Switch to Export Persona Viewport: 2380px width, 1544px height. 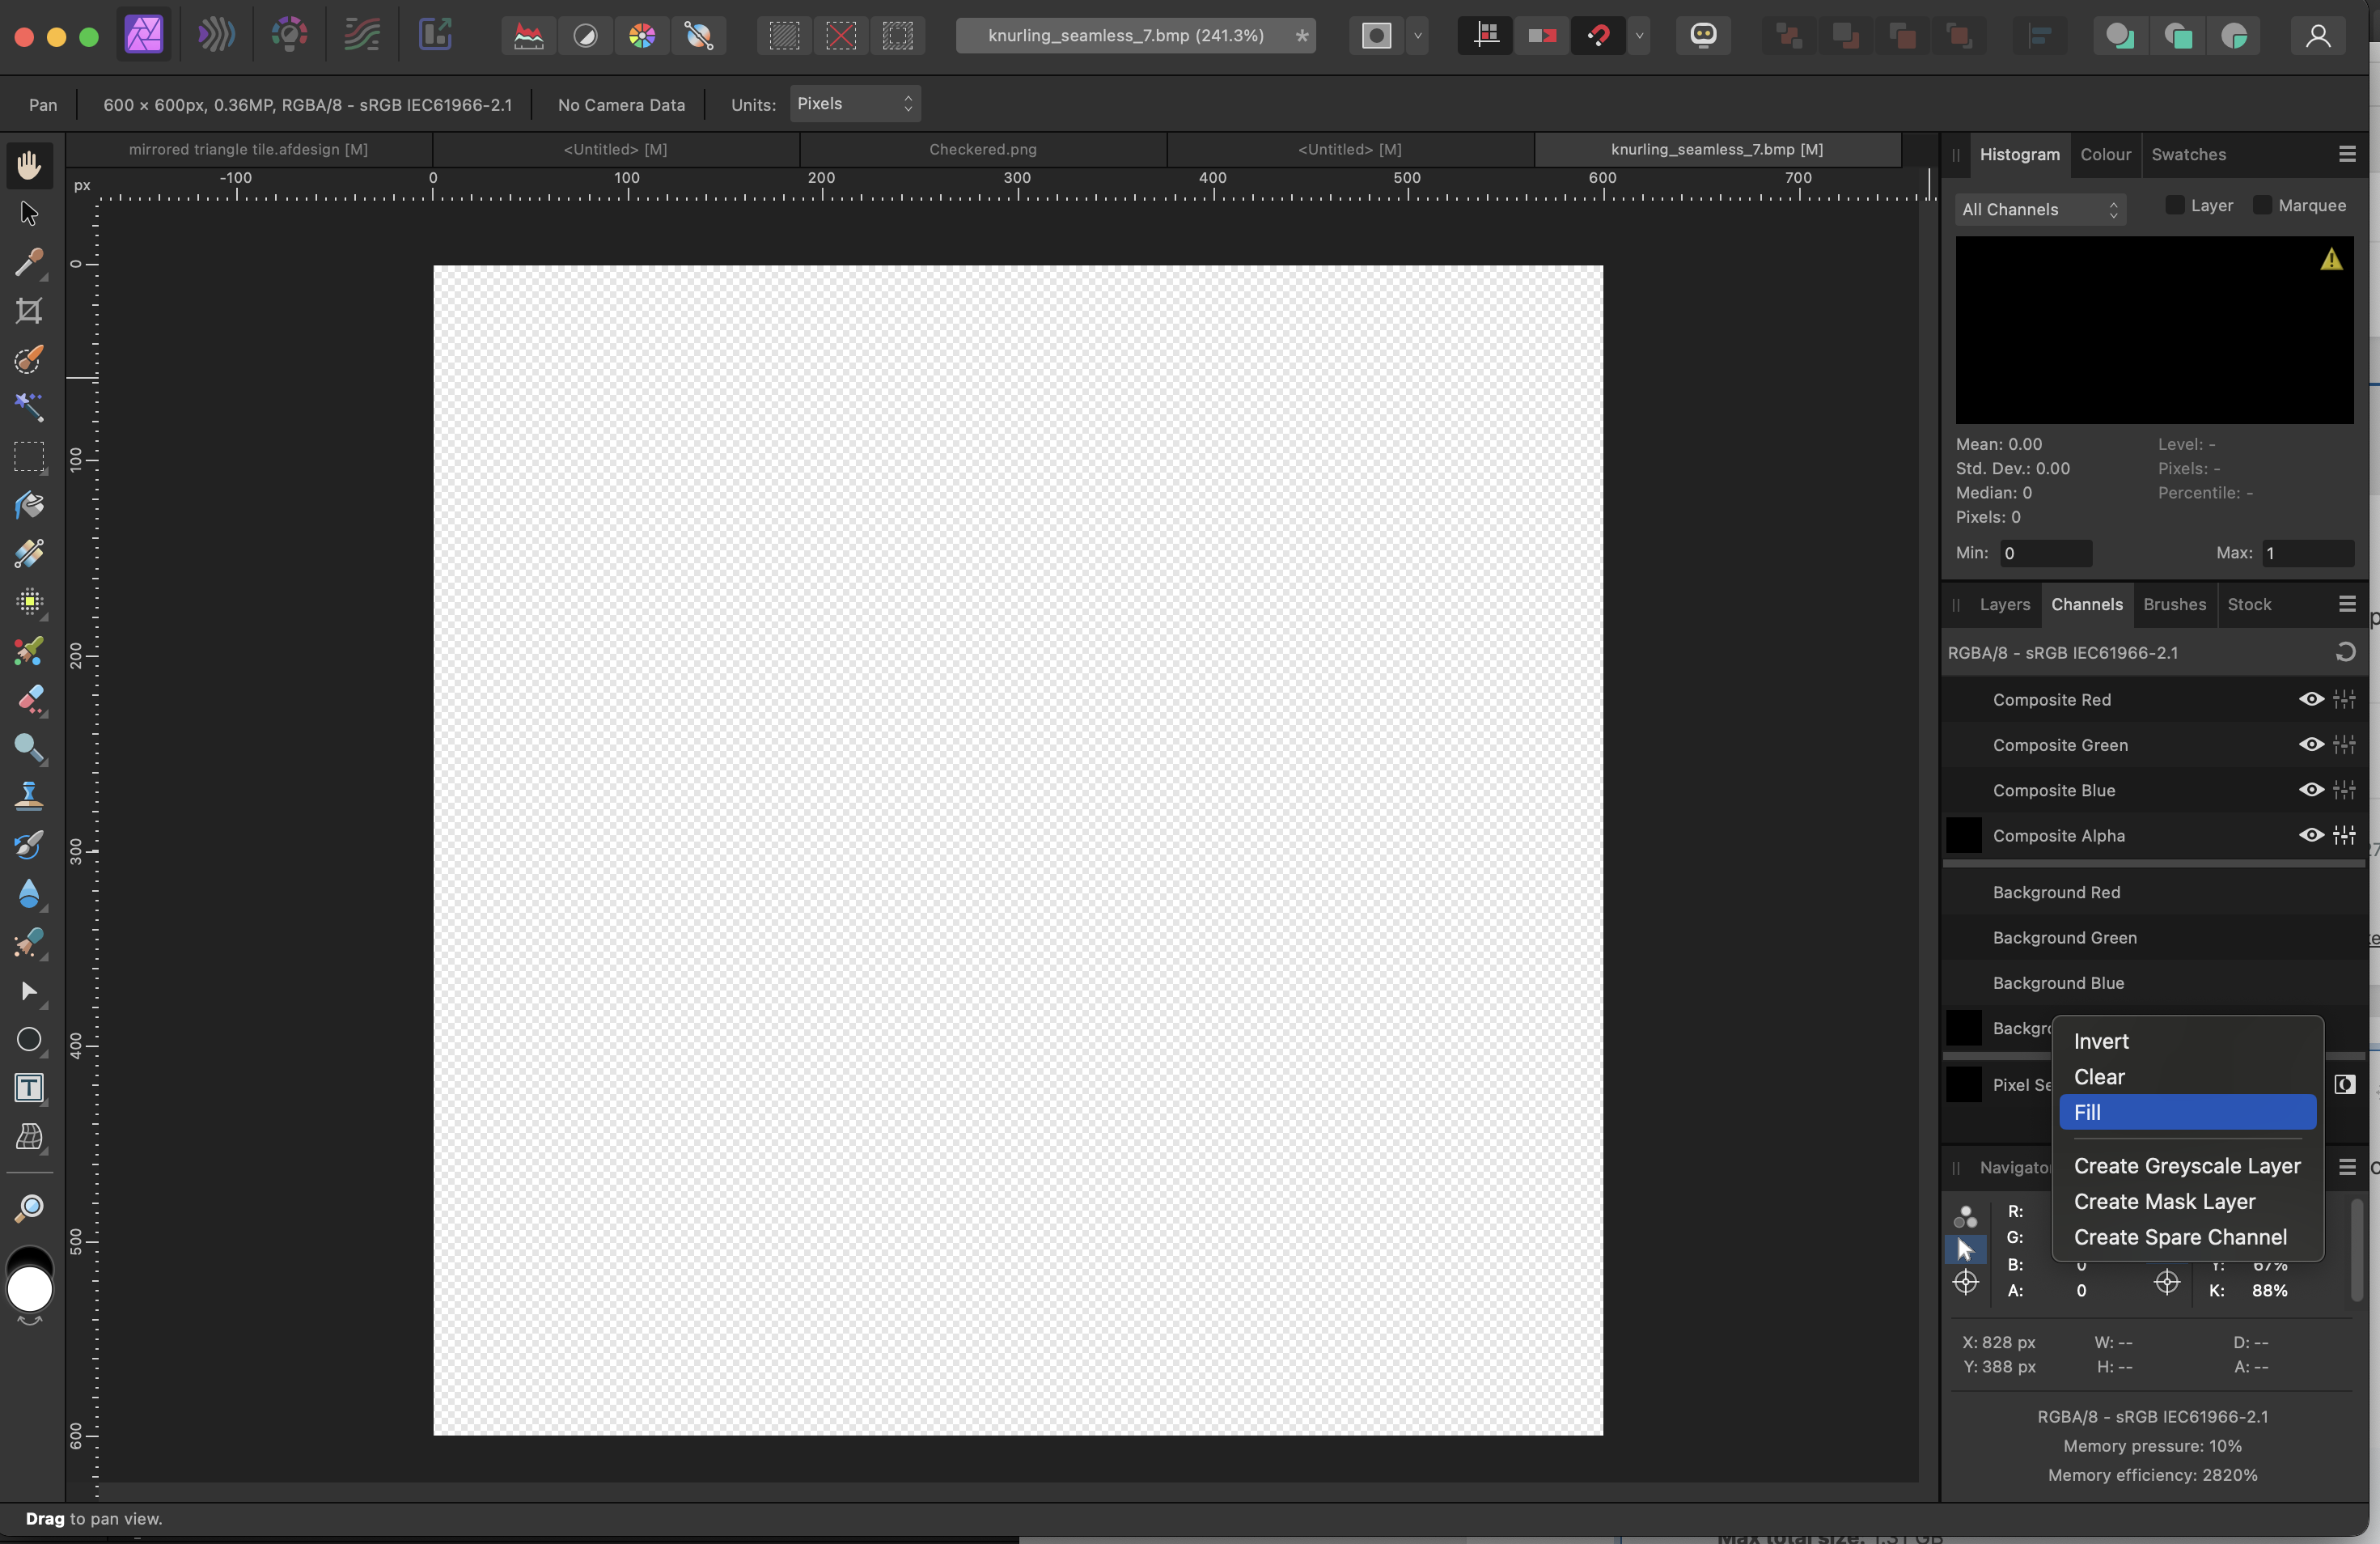(x=435, y=36)
